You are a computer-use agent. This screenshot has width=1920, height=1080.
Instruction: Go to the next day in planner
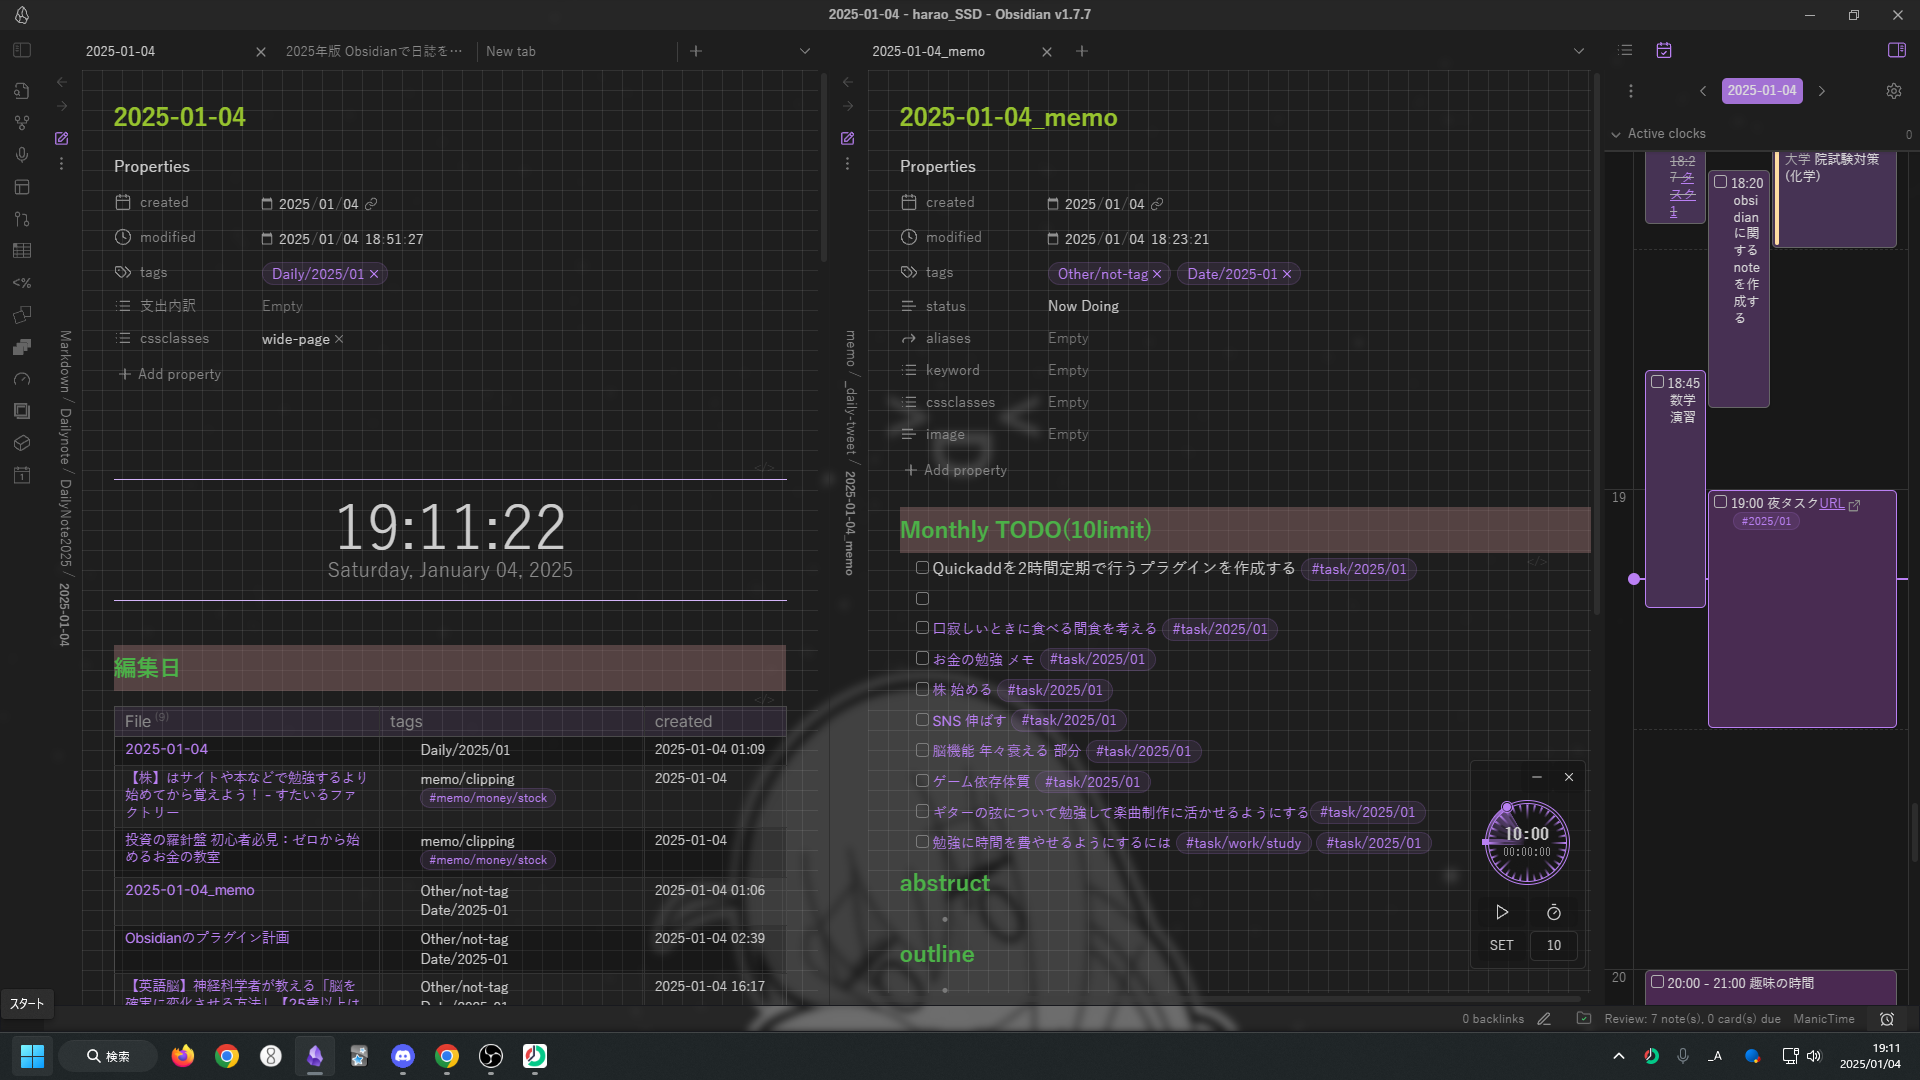click(x=1822, y=91)
